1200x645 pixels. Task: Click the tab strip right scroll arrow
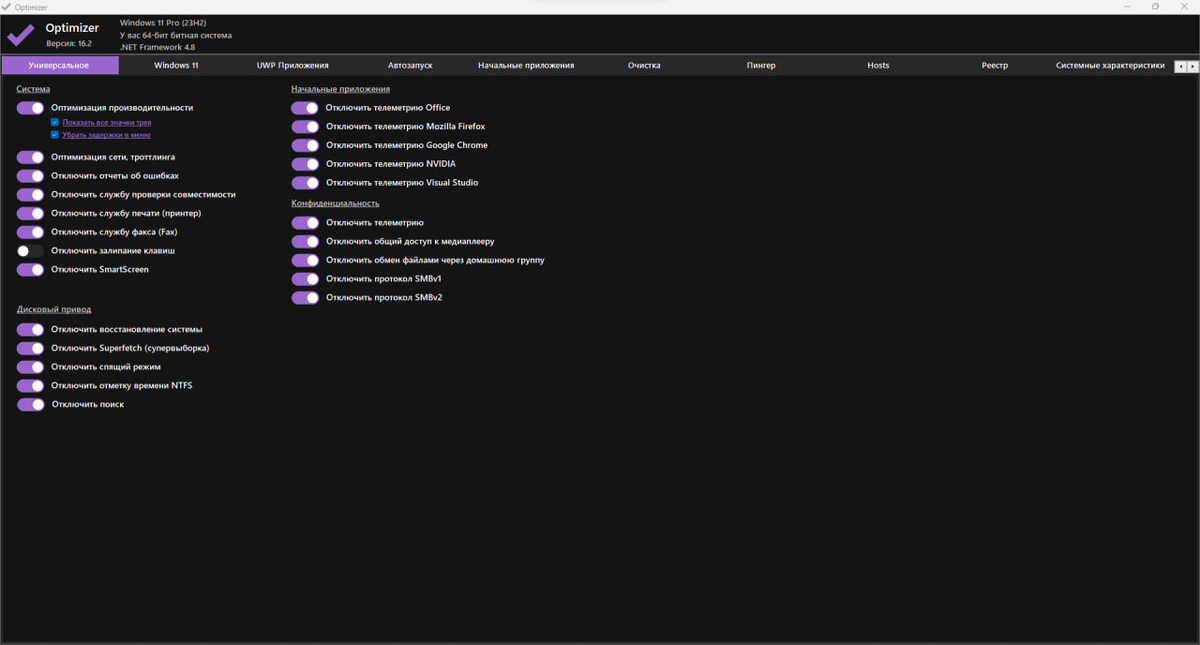[1191, 66]
